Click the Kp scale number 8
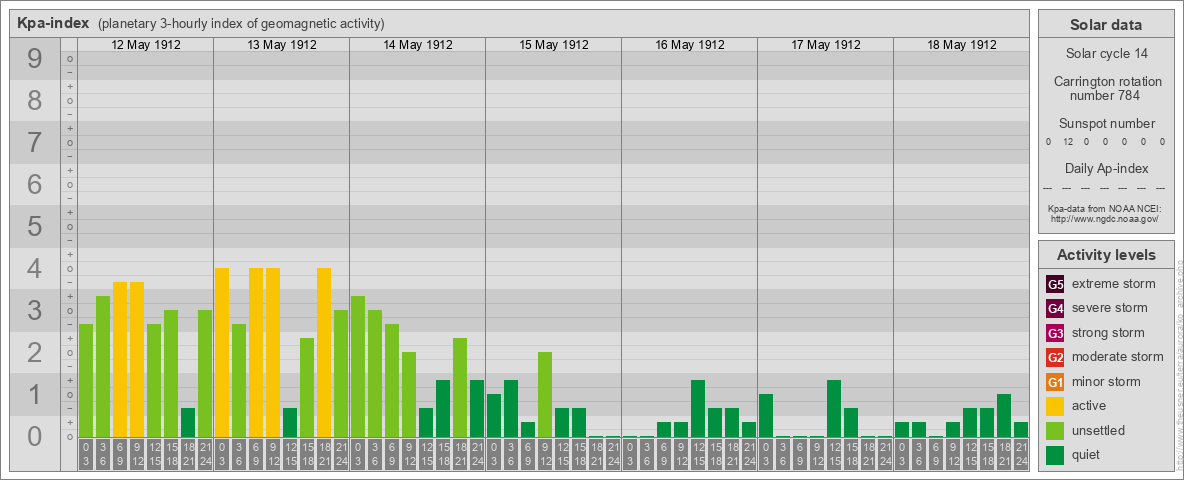 point(35,100)
